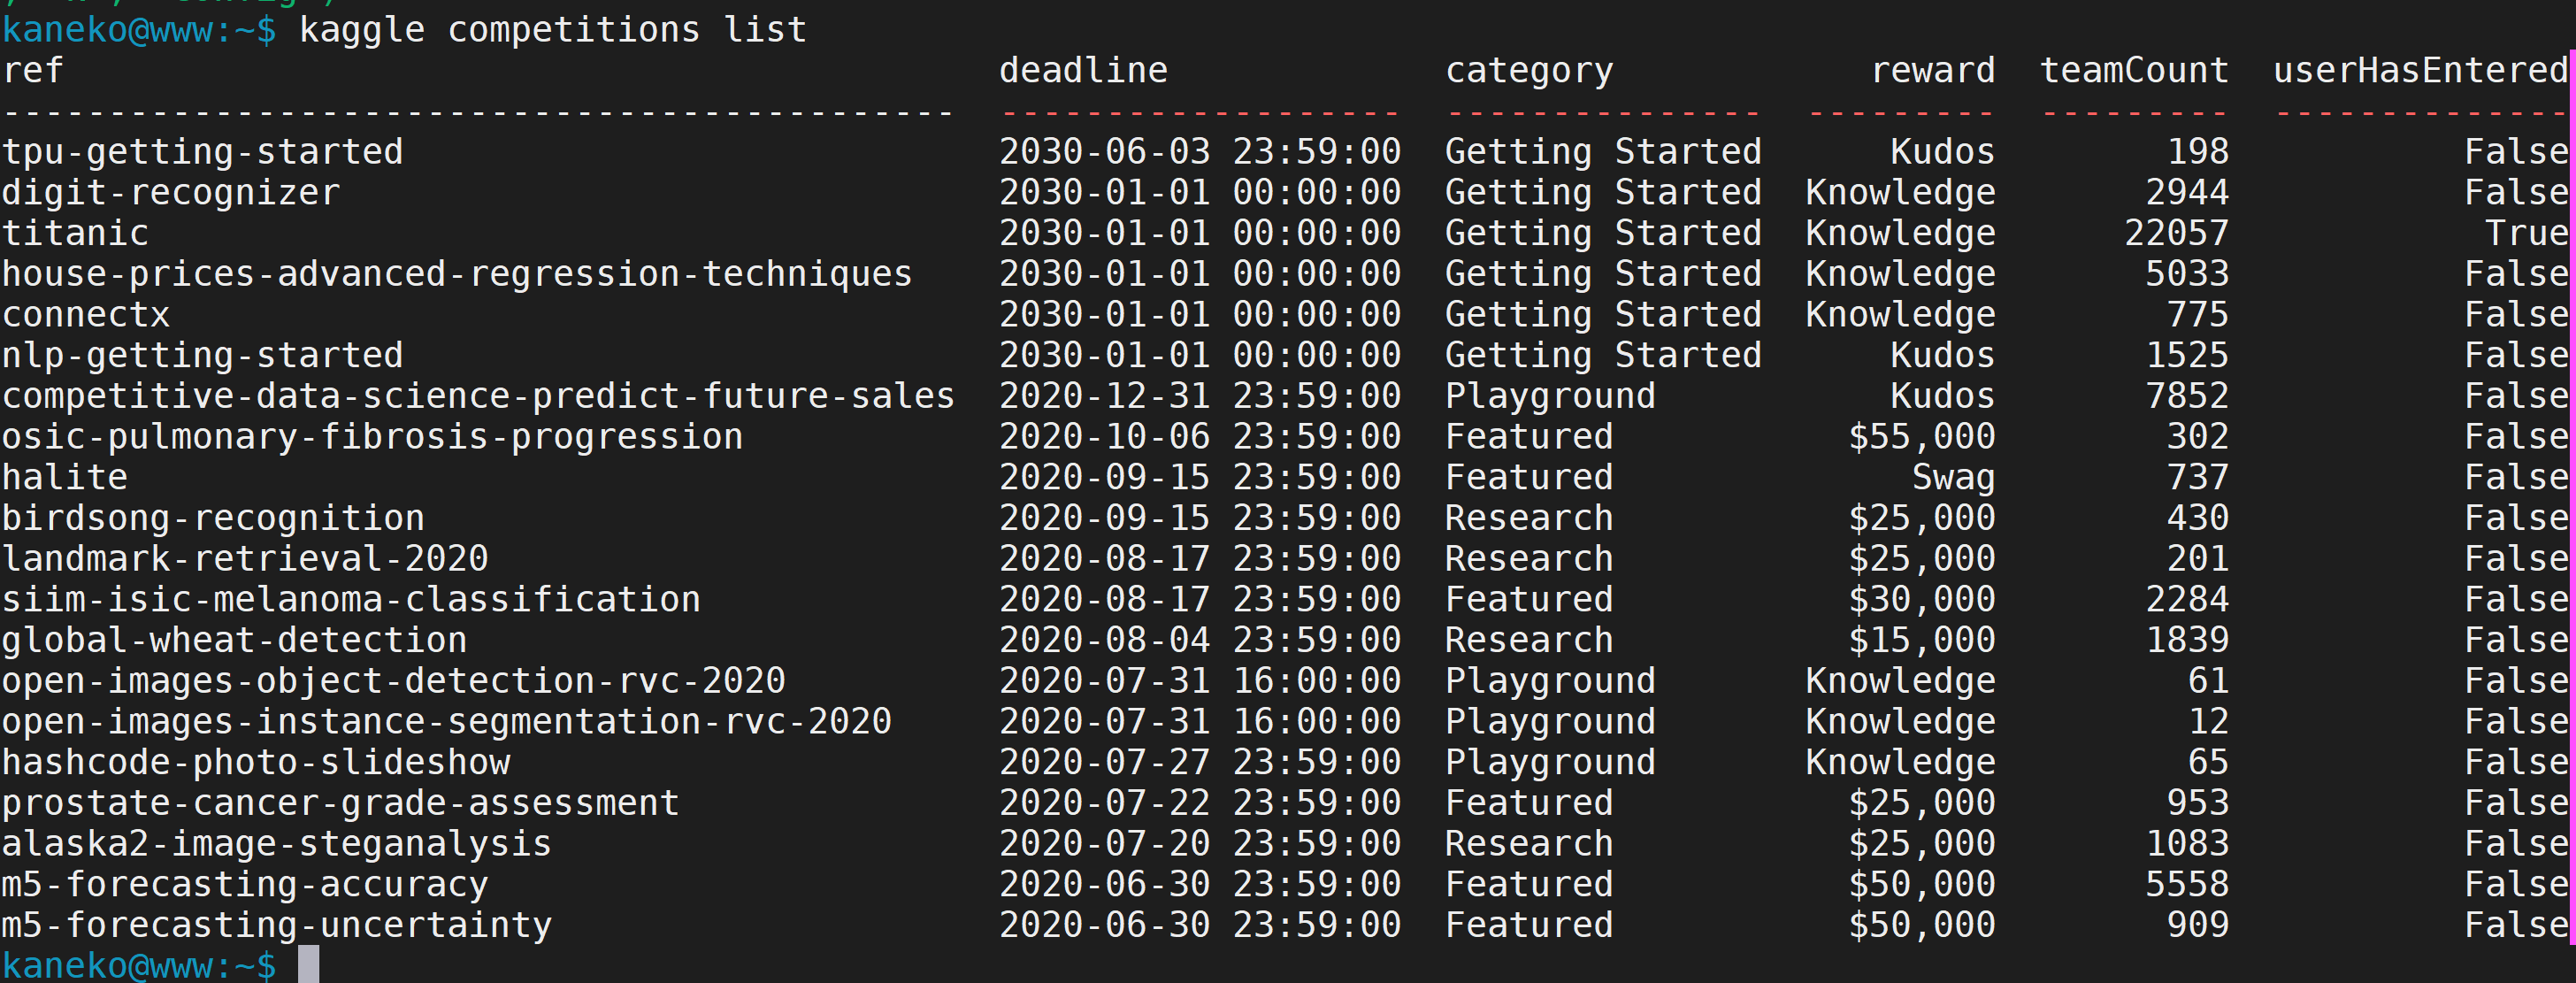The width and height of the screenshot is (2576, 983).
Task: Click 'Knowledge' reward for hashcode-photo-slideshow
Action: click(1900, 763)
